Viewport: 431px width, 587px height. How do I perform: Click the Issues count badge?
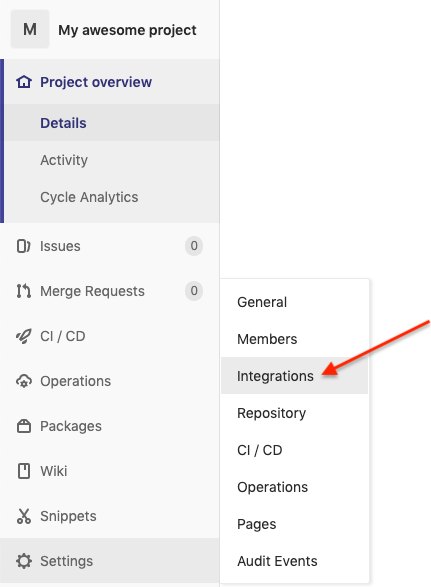coord(194,246)
